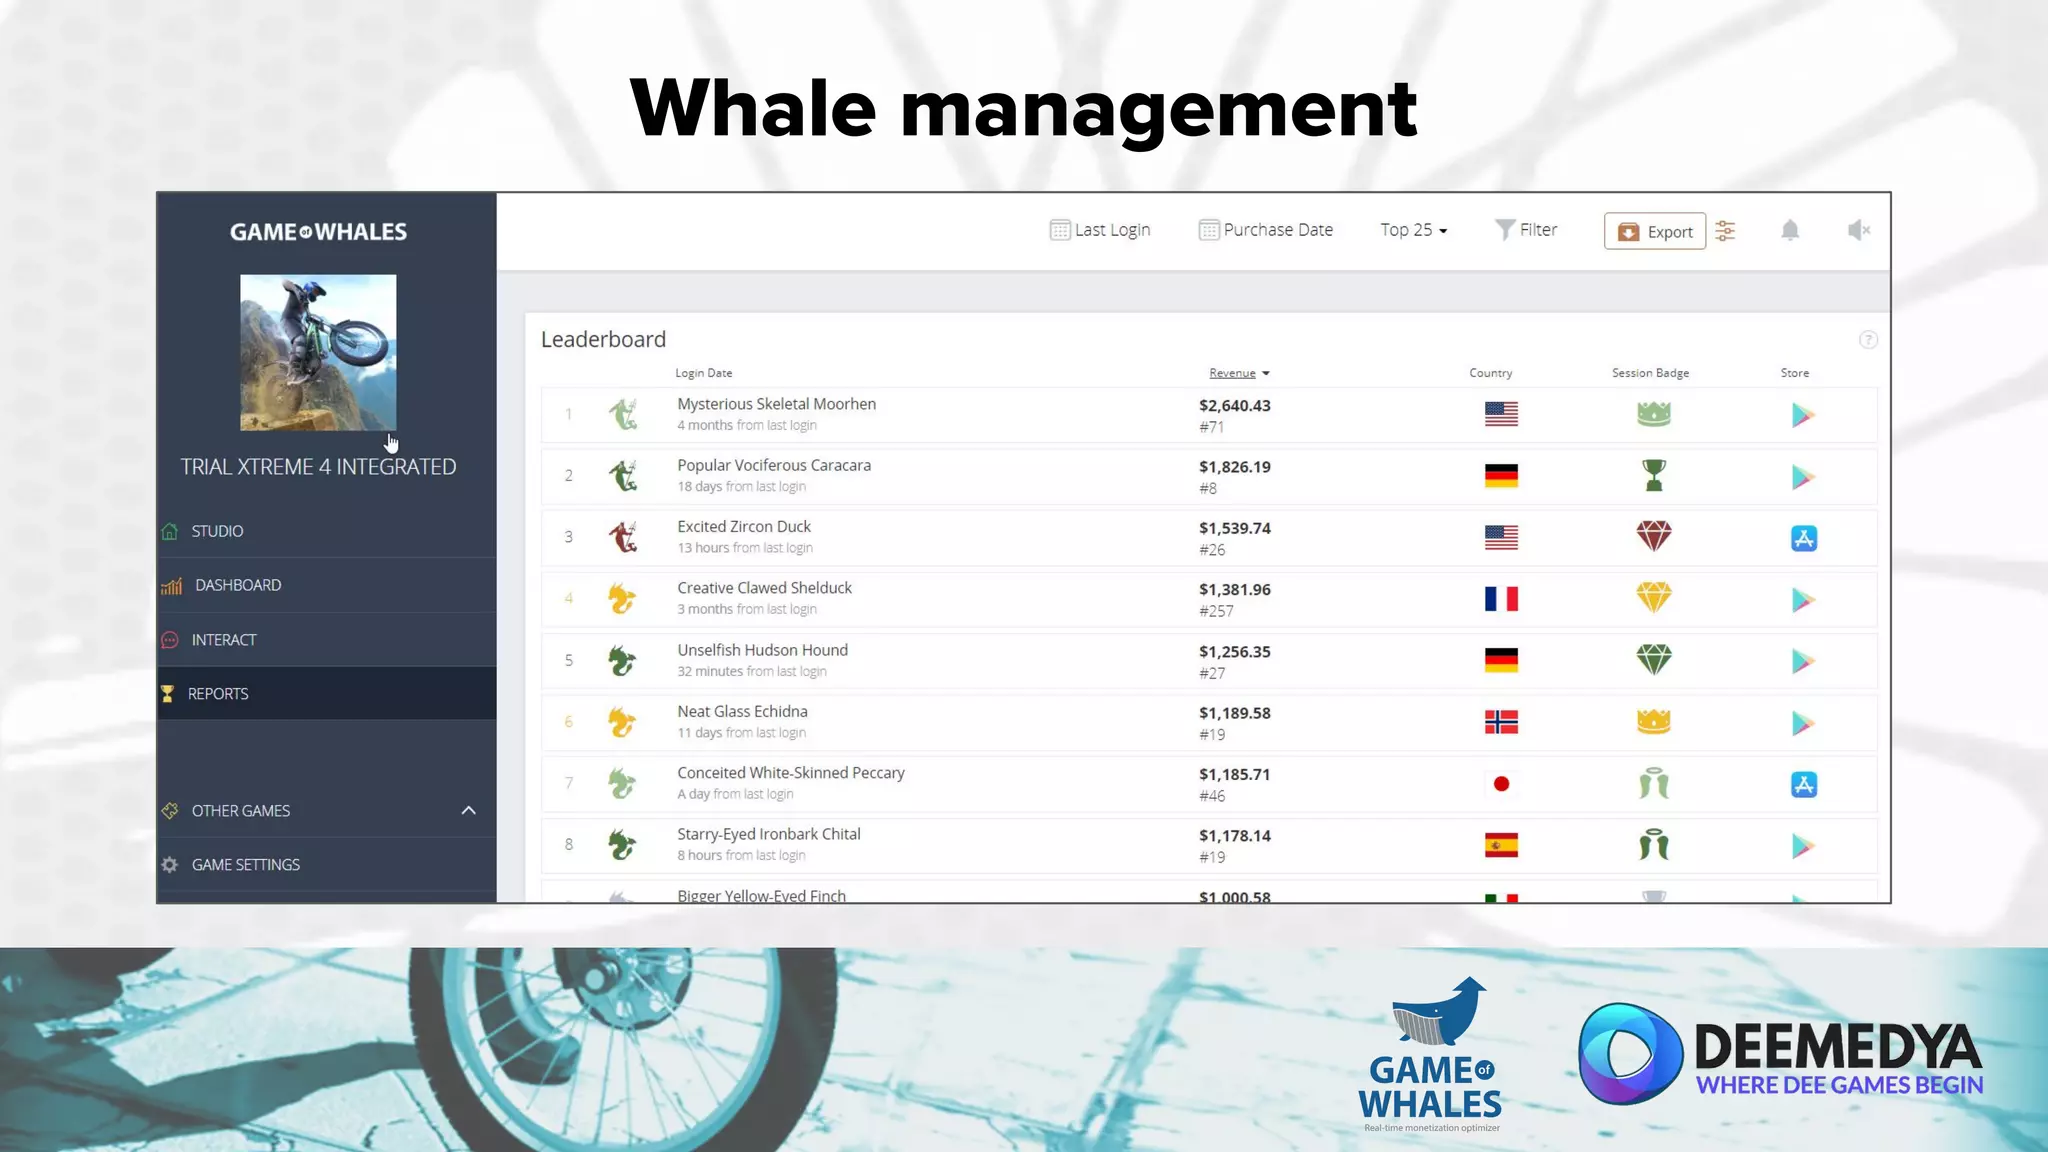The width and height of the screenshot is (2048, 1152).
Task: Open the Top 25 dropdown
Action: (1413, 230)
